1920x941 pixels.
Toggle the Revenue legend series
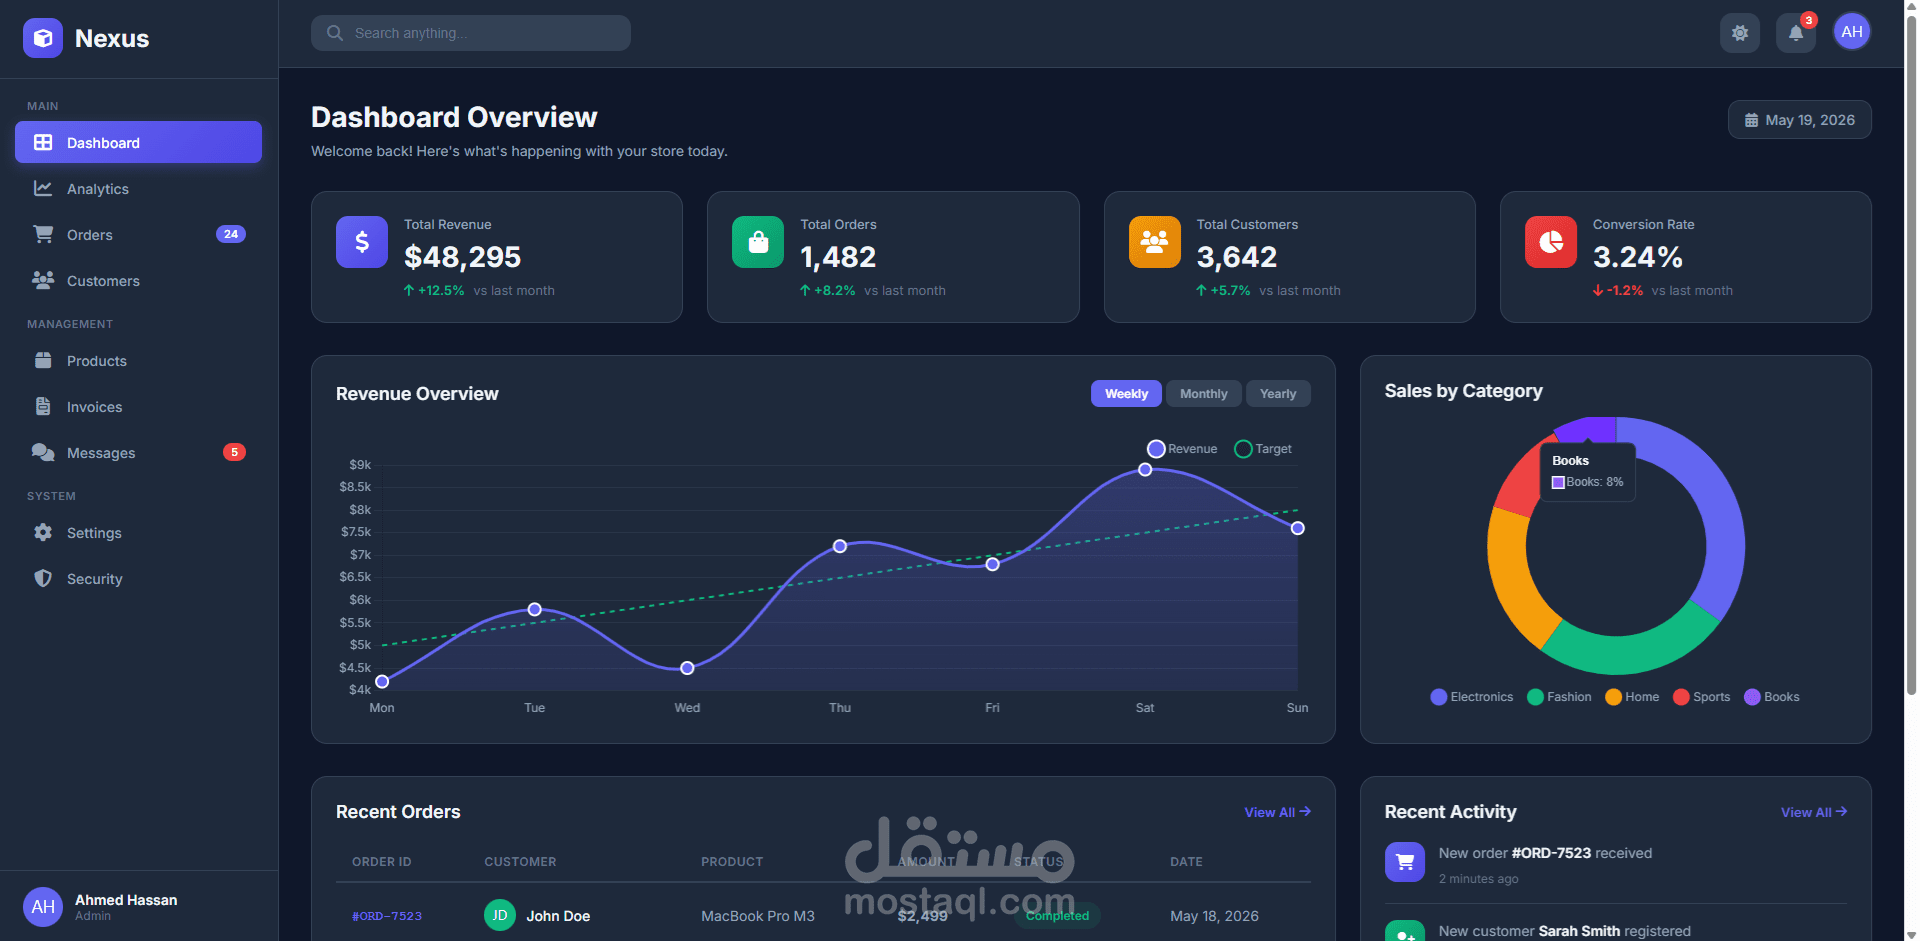pyautogui.click(x=1182, y=449)
